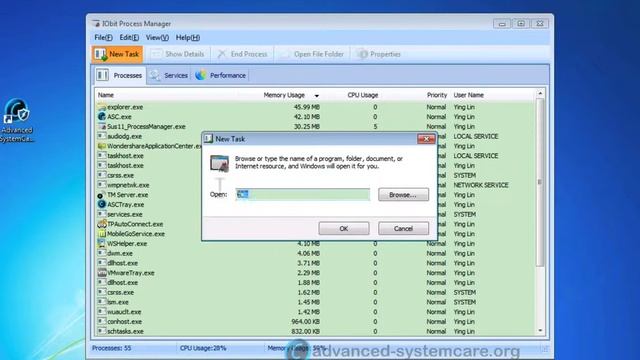Select the wuauclt.exe process
Image resolution: width=640 pixels, height=360 pixels.
pos(315,312)
